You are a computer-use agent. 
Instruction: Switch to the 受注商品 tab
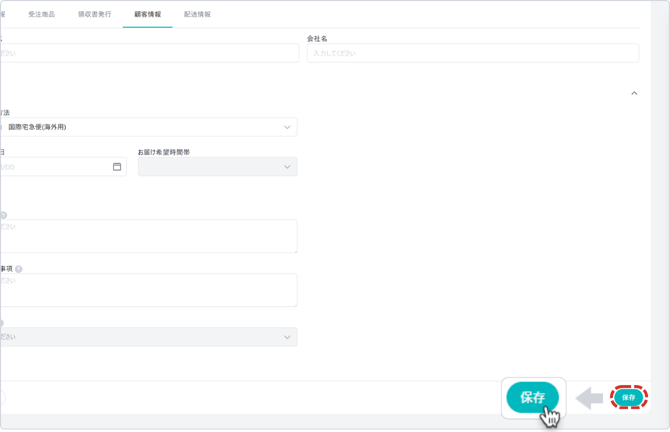pos(41,14)
